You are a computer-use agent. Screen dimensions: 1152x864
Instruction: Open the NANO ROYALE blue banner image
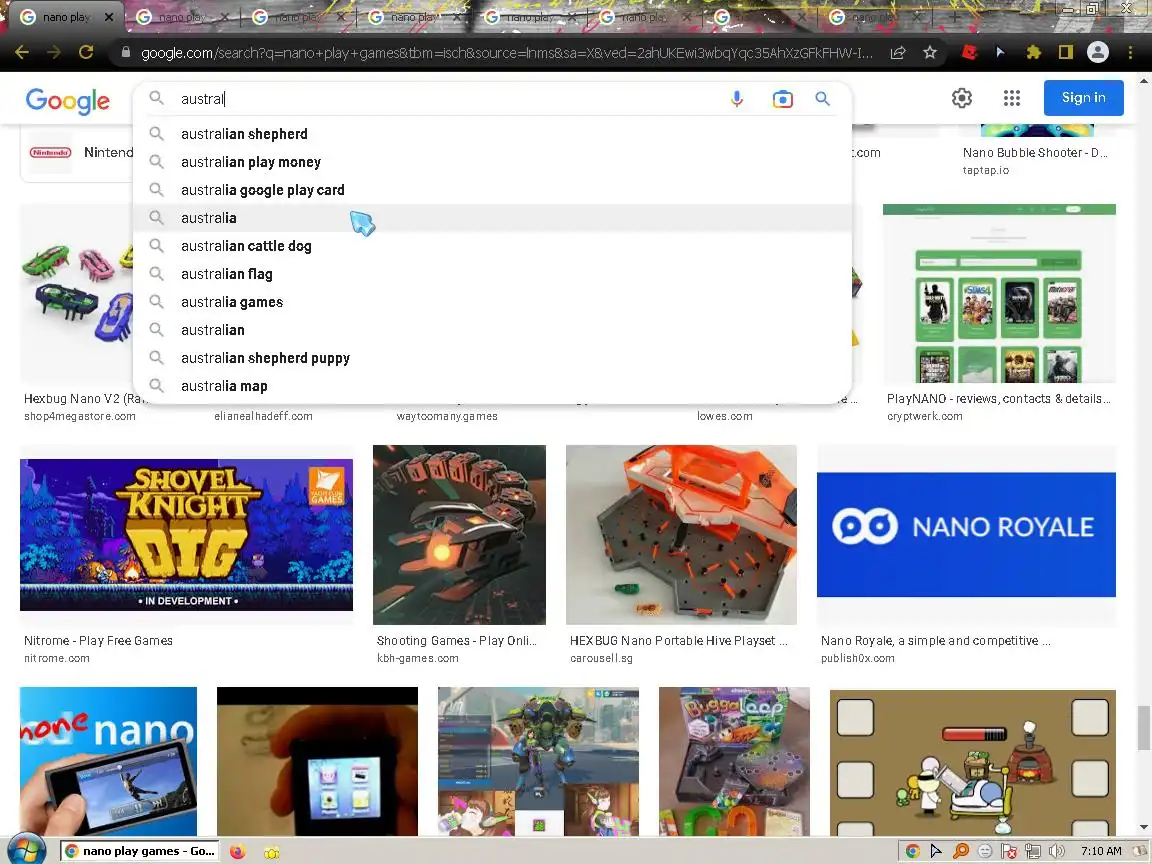click(966, 535)
